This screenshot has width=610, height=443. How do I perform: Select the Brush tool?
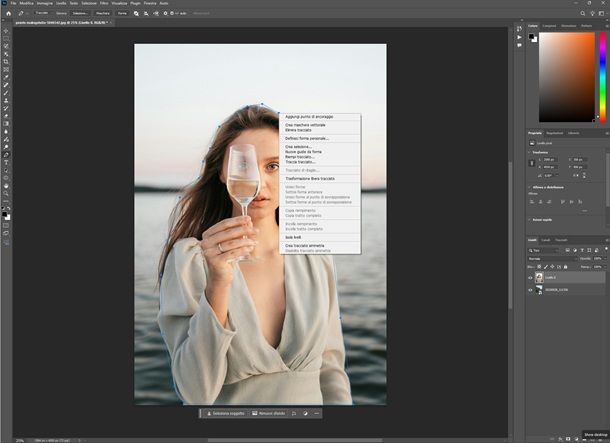[x=6, y=93]
